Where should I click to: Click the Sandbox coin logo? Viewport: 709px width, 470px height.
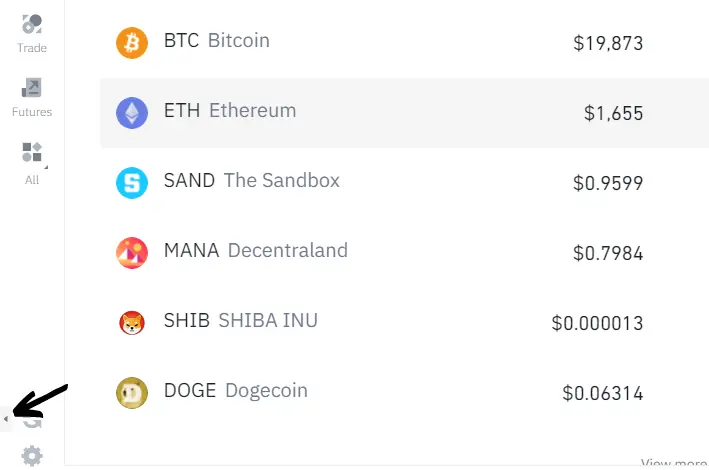(132, 183)
